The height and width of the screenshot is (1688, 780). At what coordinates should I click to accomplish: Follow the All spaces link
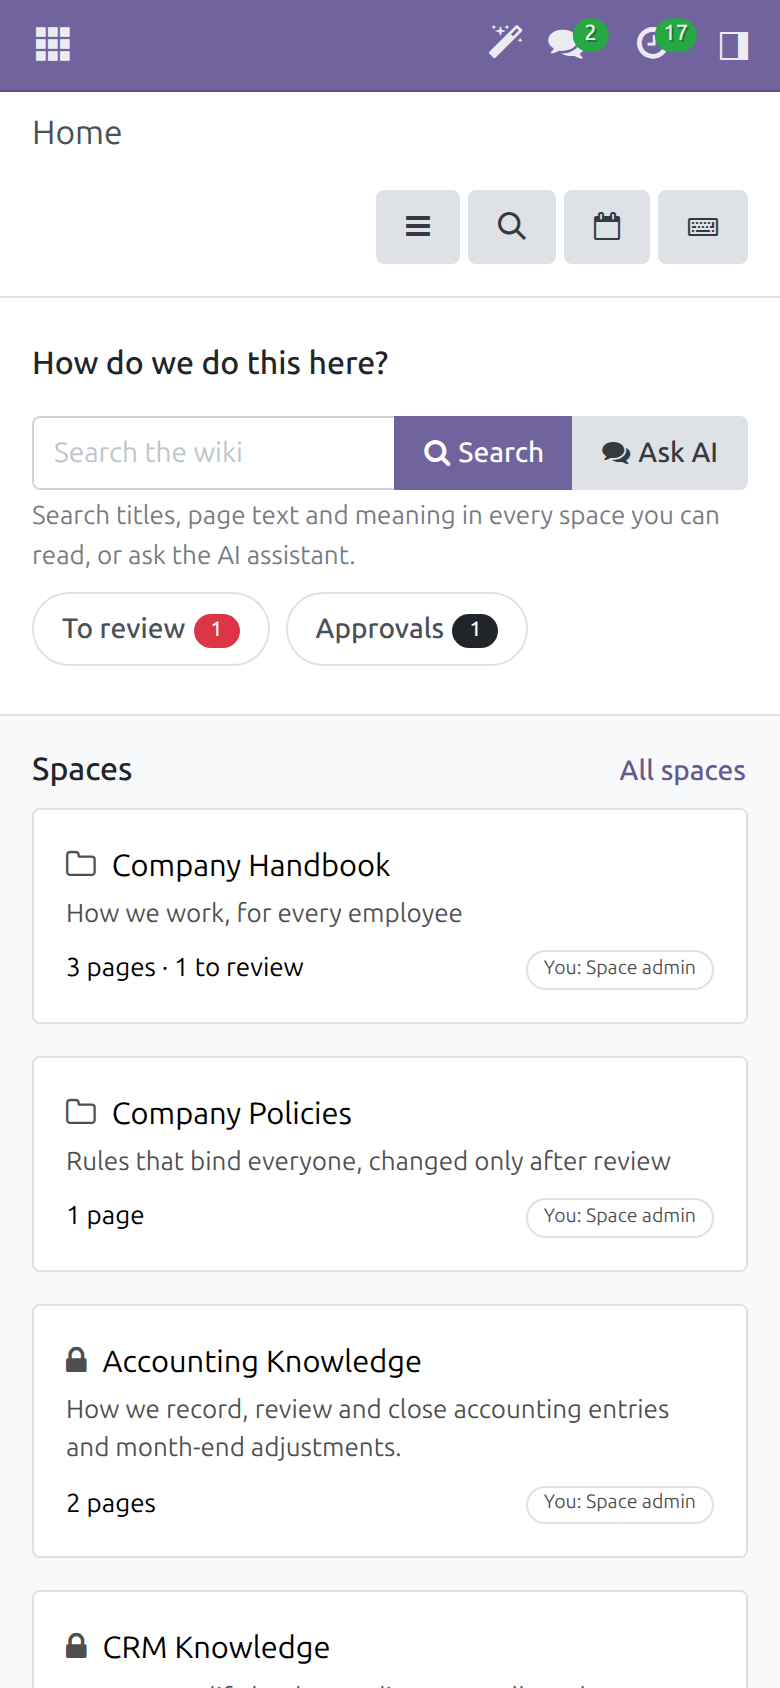tap(683, 770)
